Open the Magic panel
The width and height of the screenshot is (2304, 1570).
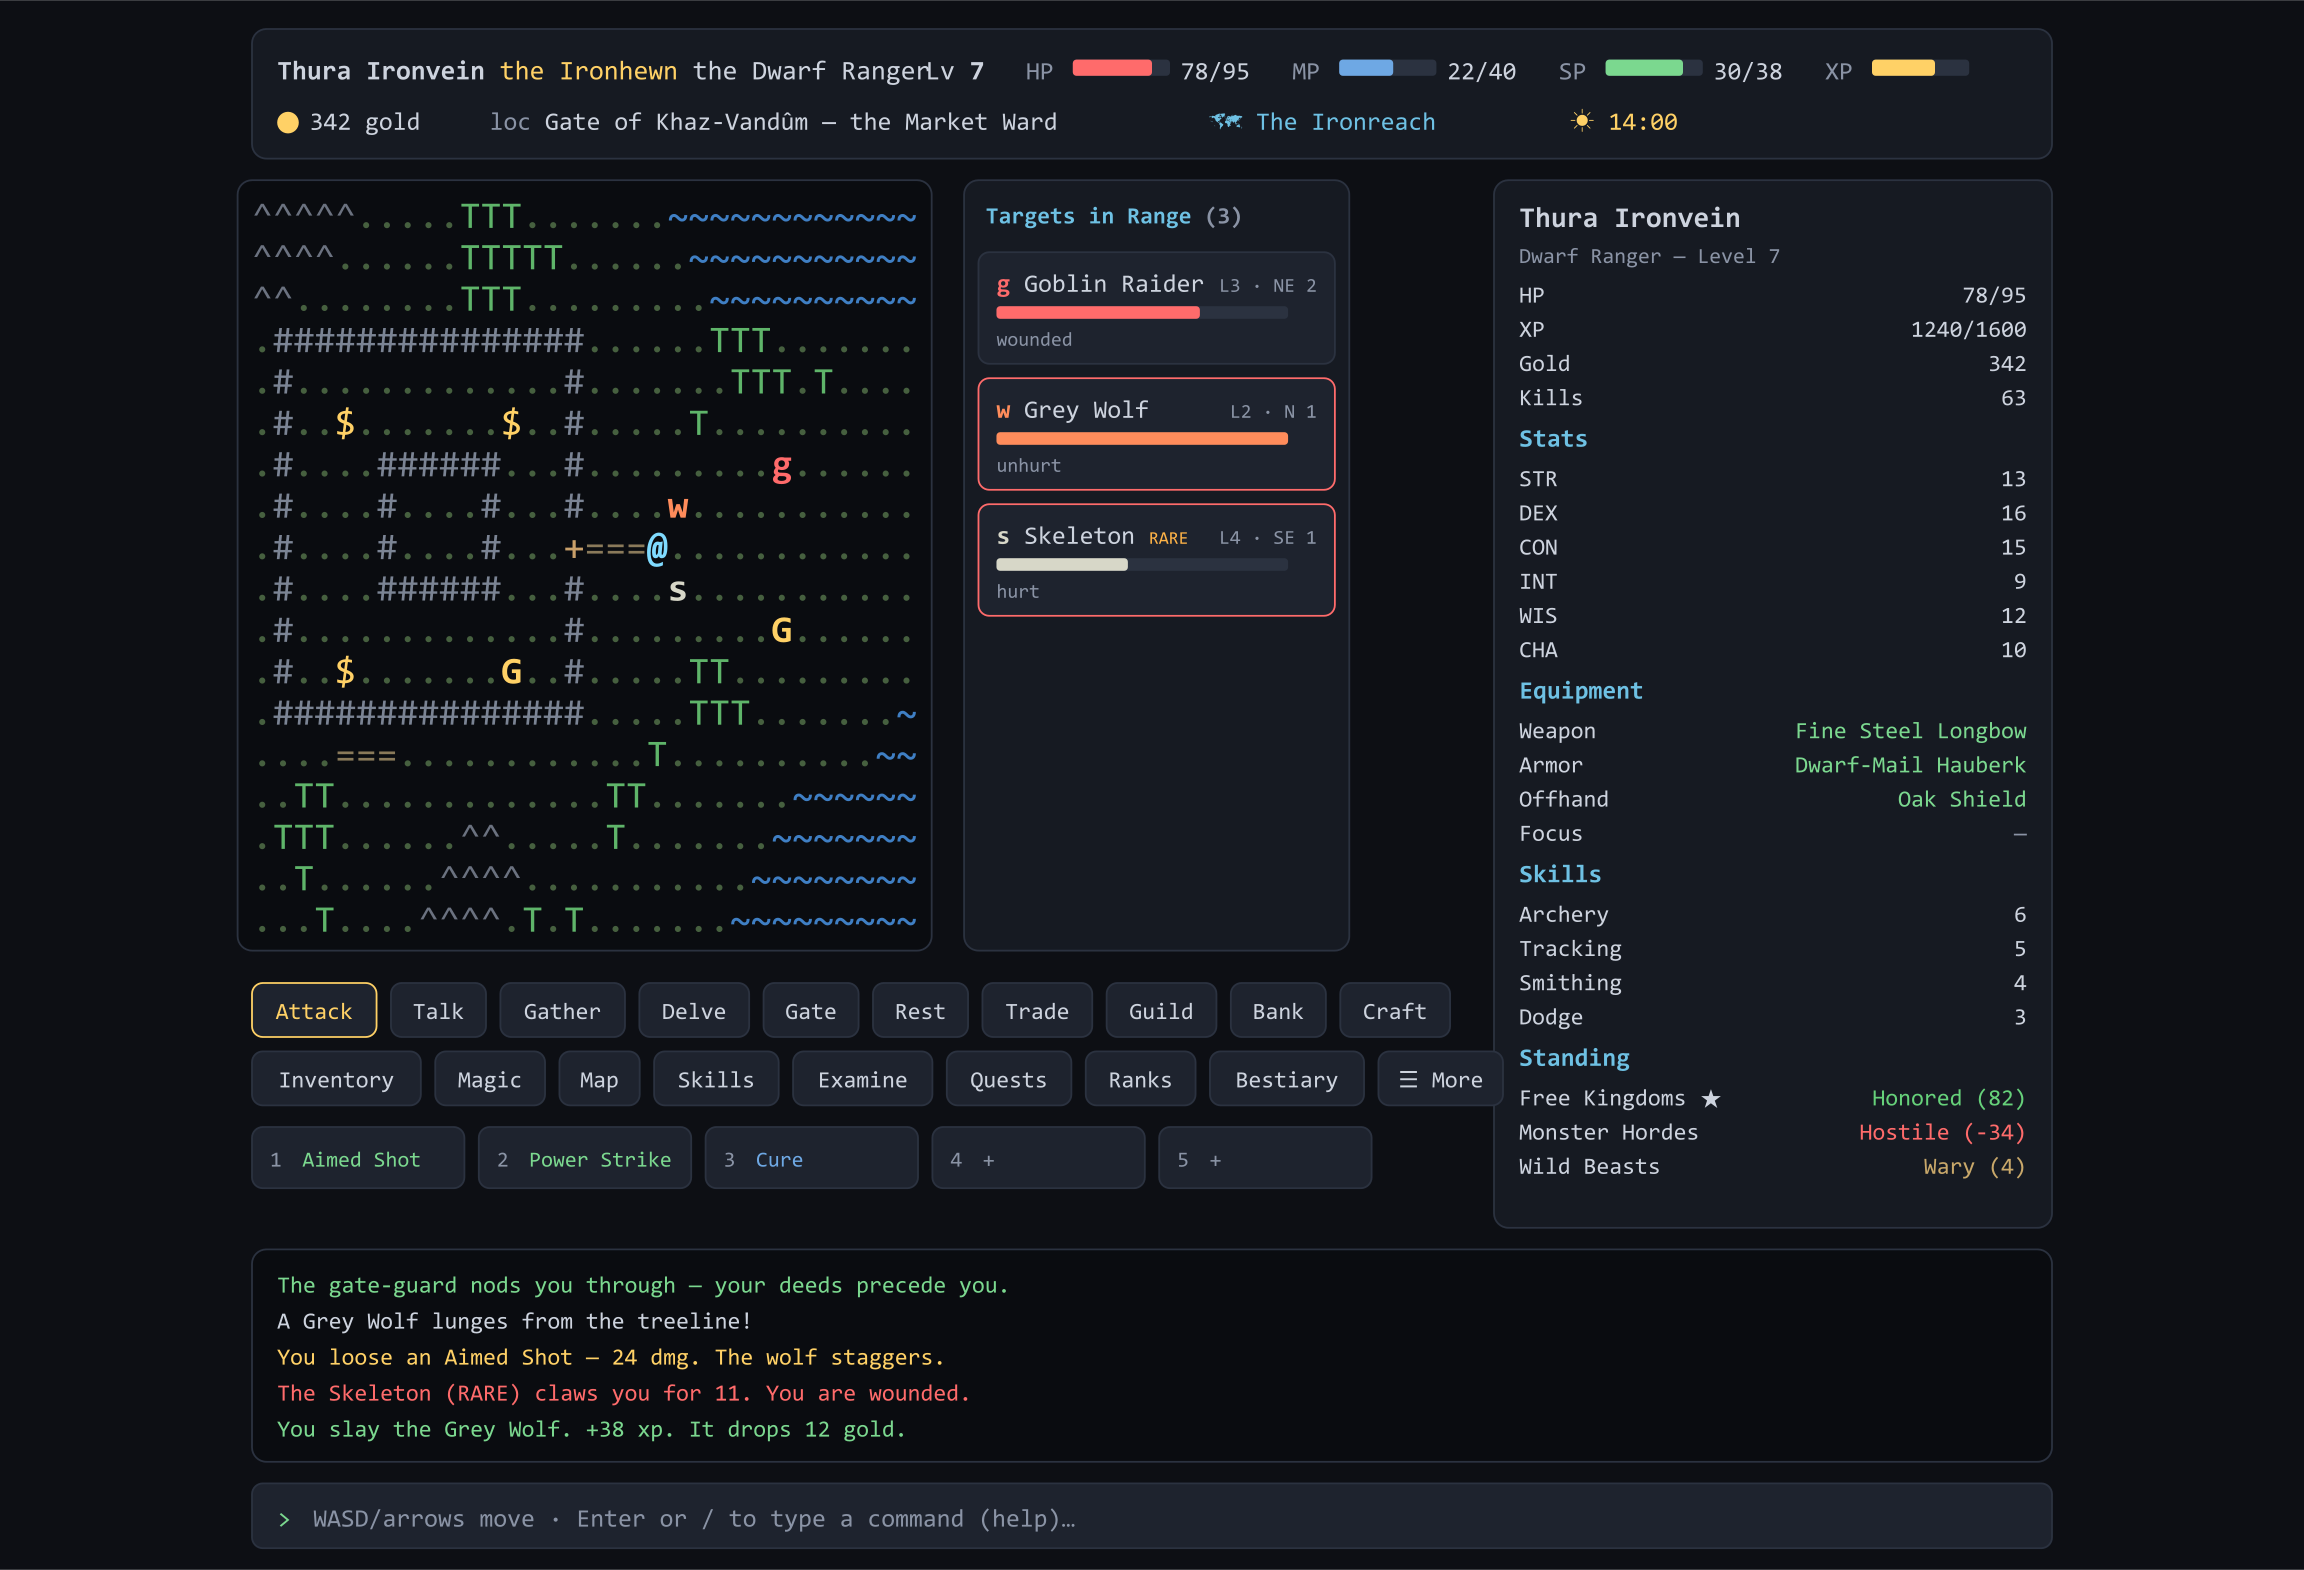(489, 1079)
